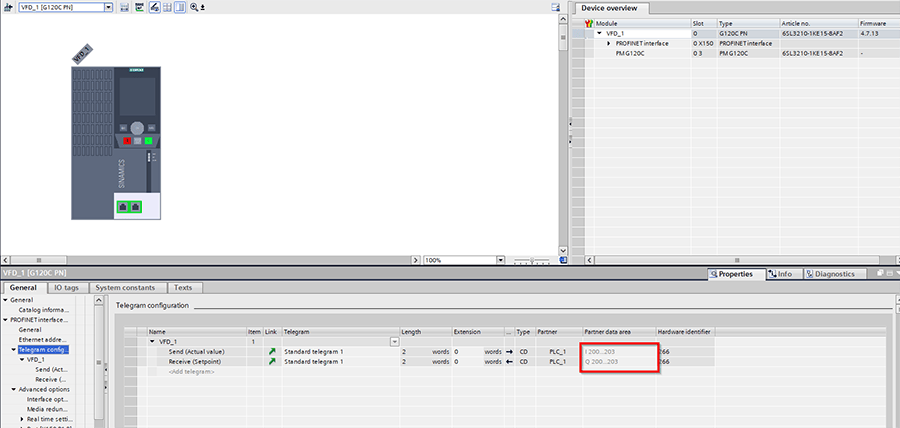Select Send (Act... item in properties tree

tap(51, 369)
